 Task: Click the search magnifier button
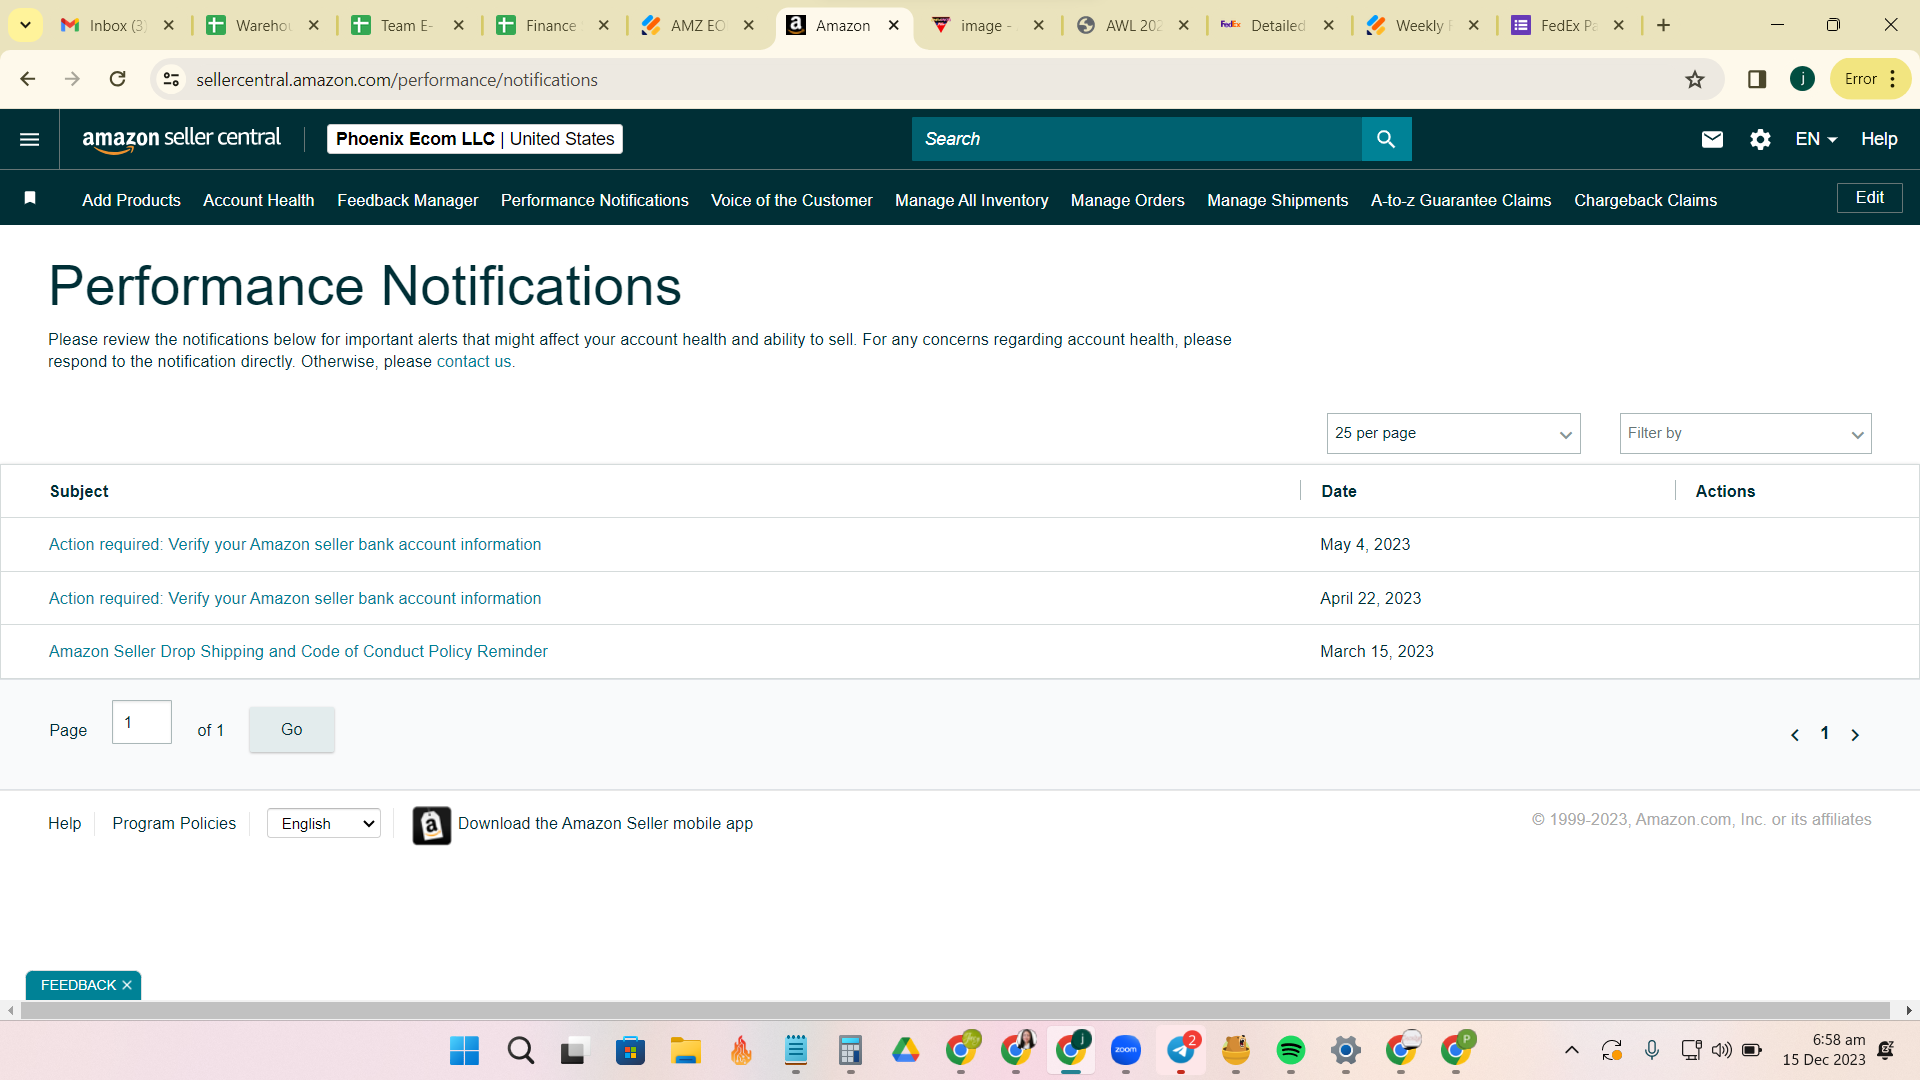(x=1386, y=139)
